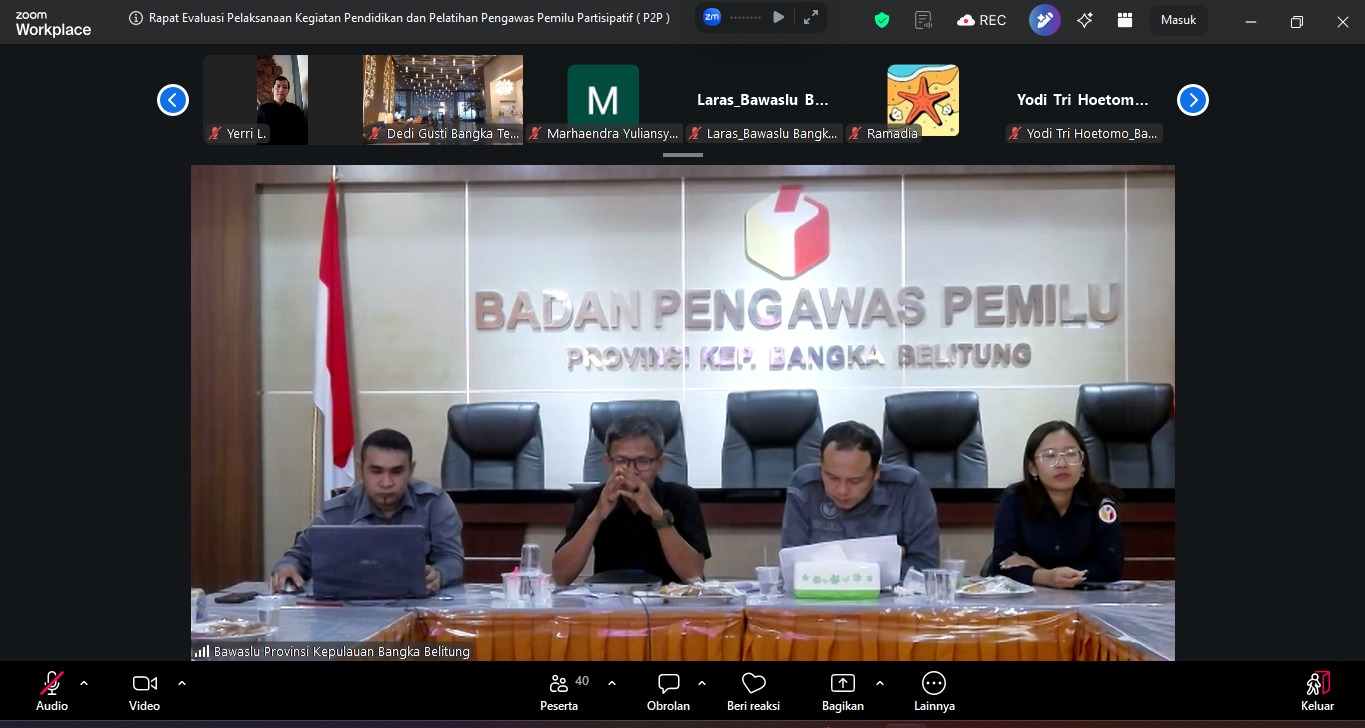
Task: Open the live transcript icon
Action: (x=923, y=20)
